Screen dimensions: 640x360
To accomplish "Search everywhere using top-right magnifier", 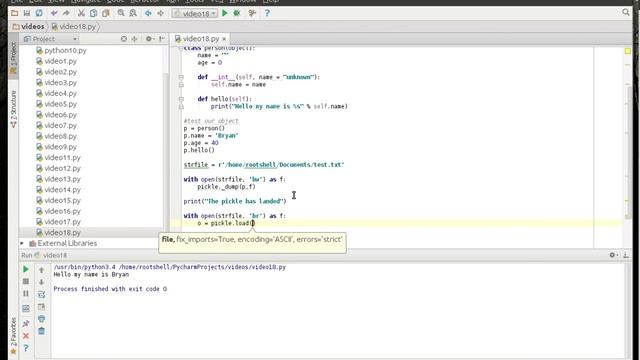I will point(626,13).
